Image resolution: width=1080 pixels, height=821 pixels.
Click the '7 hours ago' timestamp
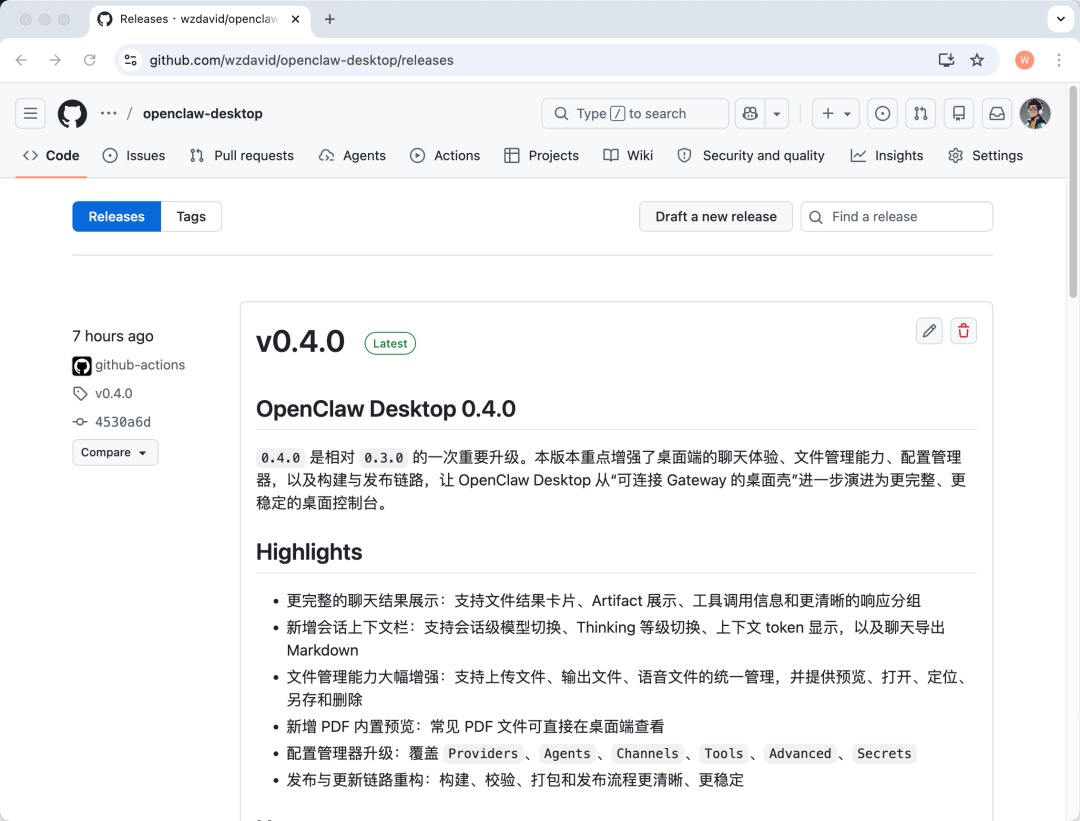pos(113,336)
